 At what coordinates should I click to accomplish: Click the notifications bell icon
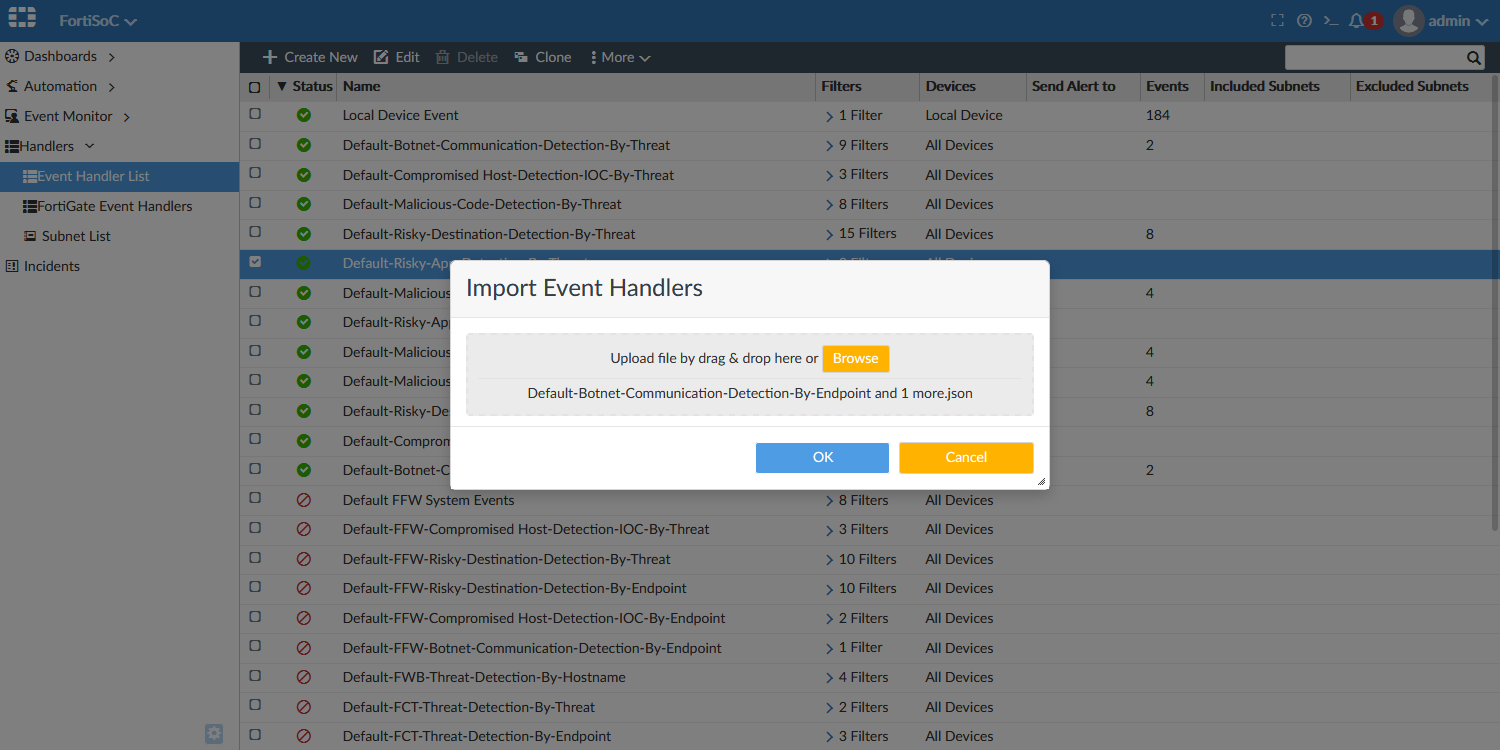(x=1357, y=19)
